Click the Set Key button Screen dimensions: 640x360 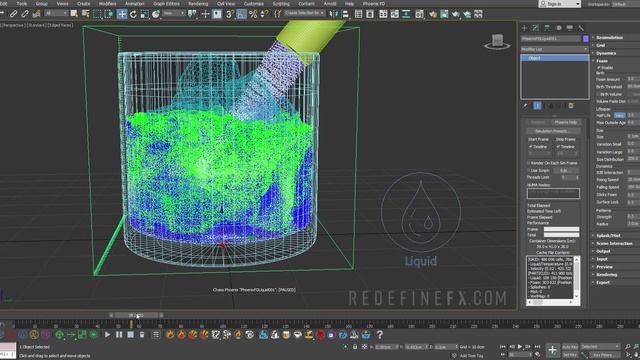pyautogui.click(x=570, y=355)
